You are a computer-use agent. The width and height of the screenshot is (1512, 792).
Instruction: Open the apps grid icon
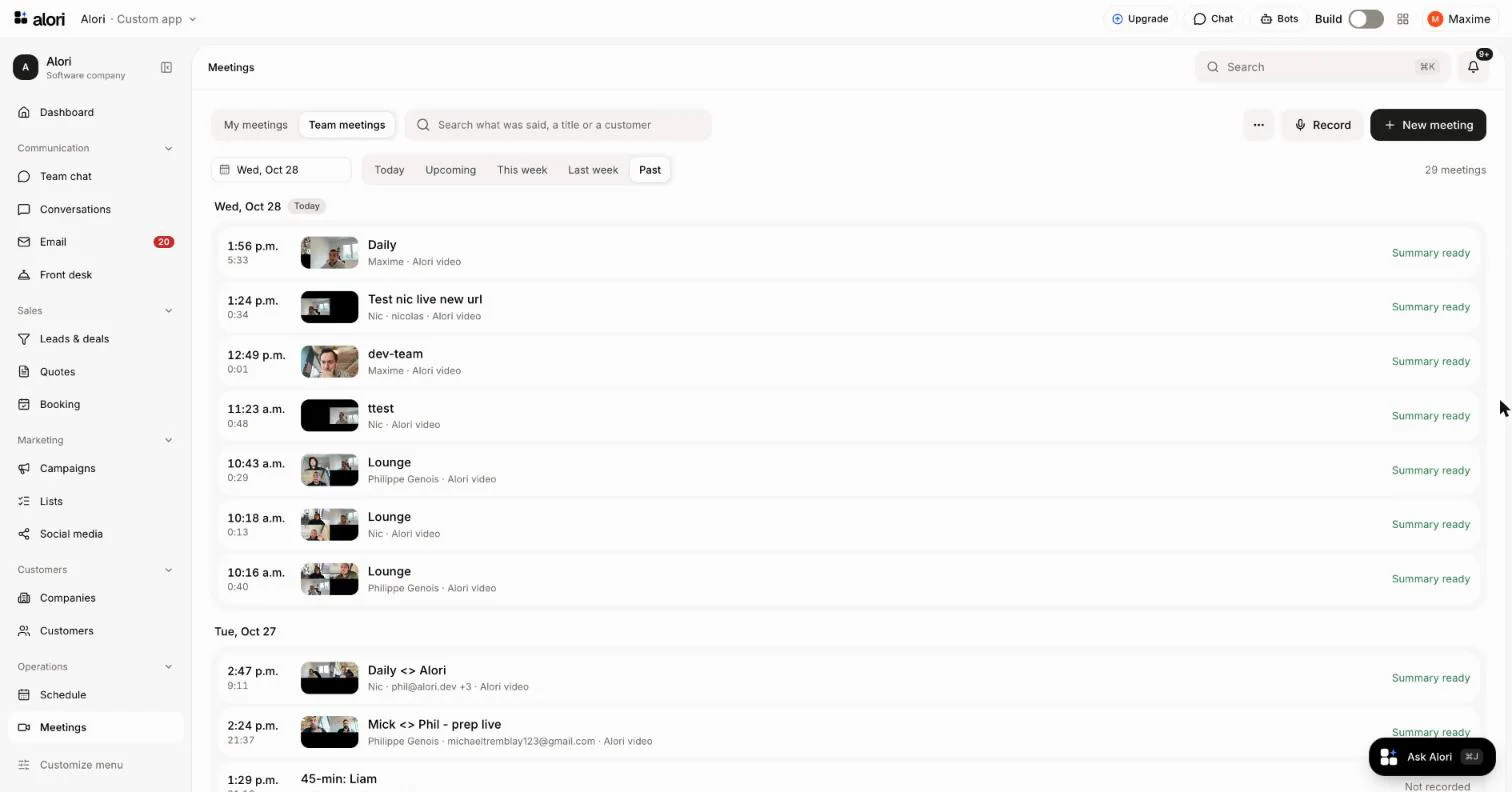pyautogui.click(x=1403, y=19)
